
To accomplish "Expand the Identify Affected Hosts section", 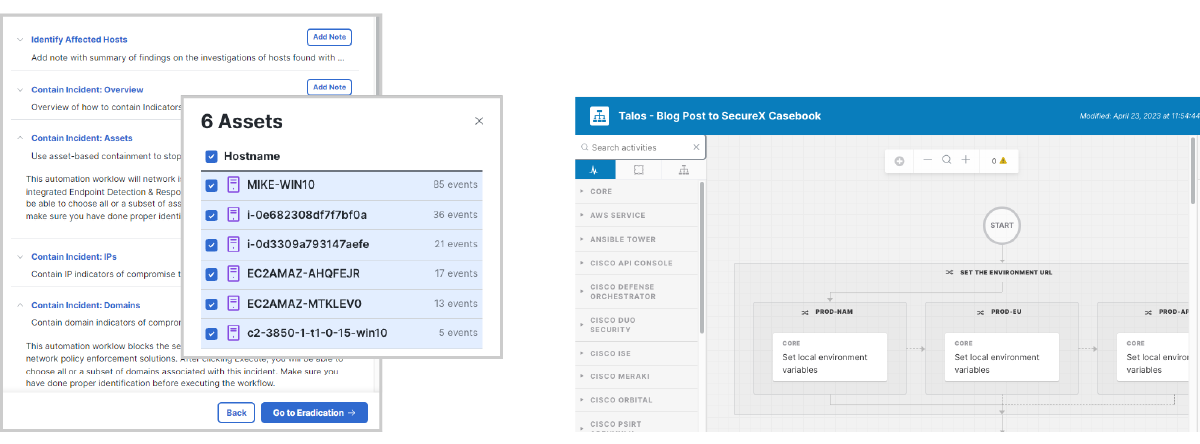I will [x=20, y=40].
